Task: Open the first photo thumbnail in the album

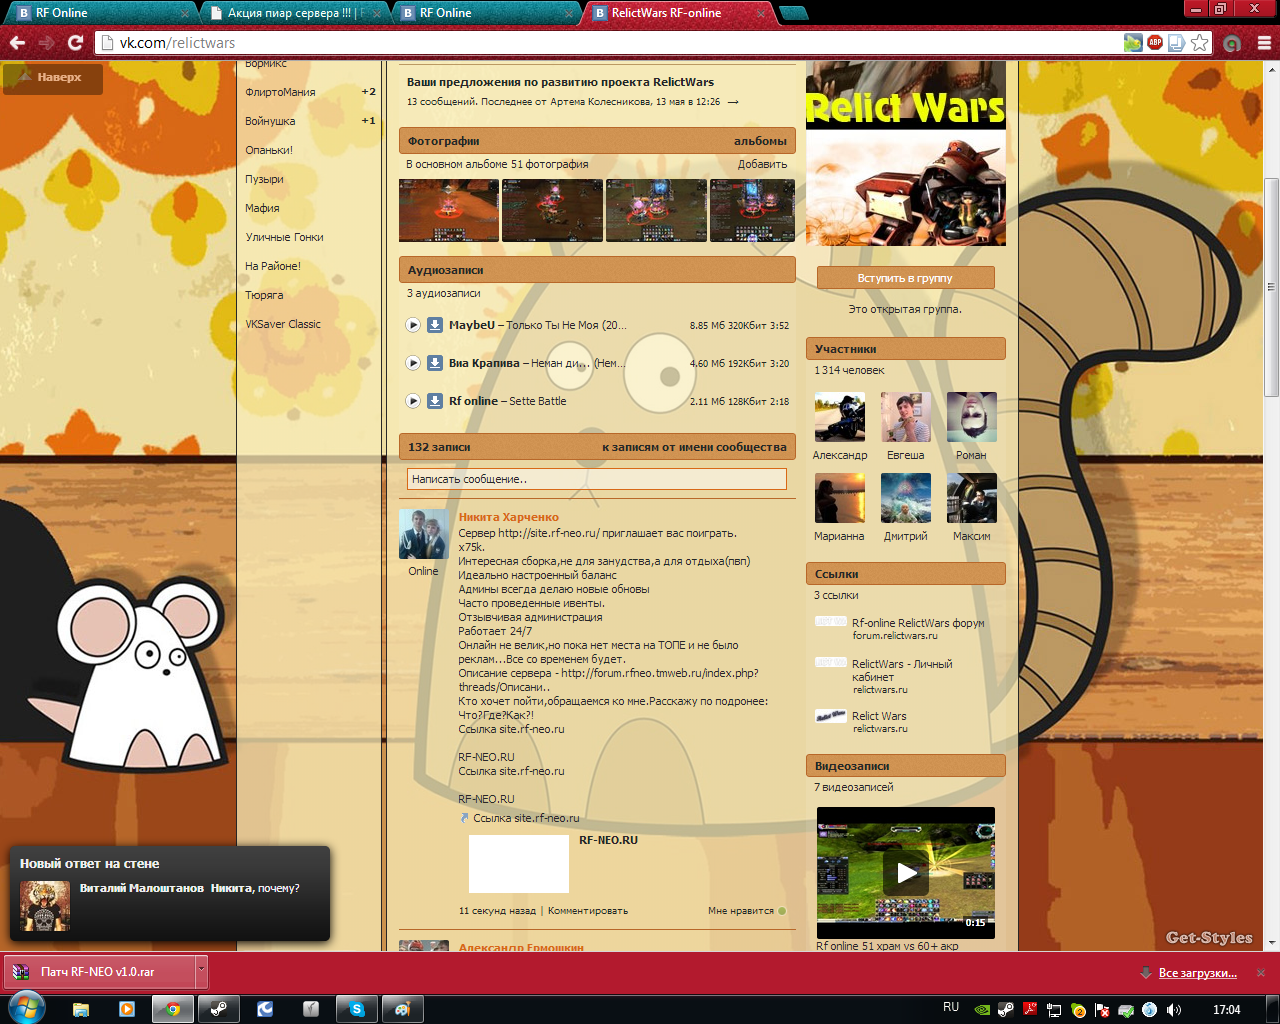Action: (x=449, y=211)
